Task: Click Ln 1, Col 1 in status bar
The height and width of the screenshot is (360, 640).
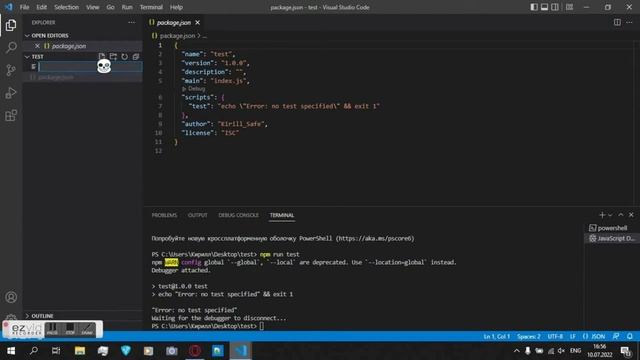Action: point(496,336)
